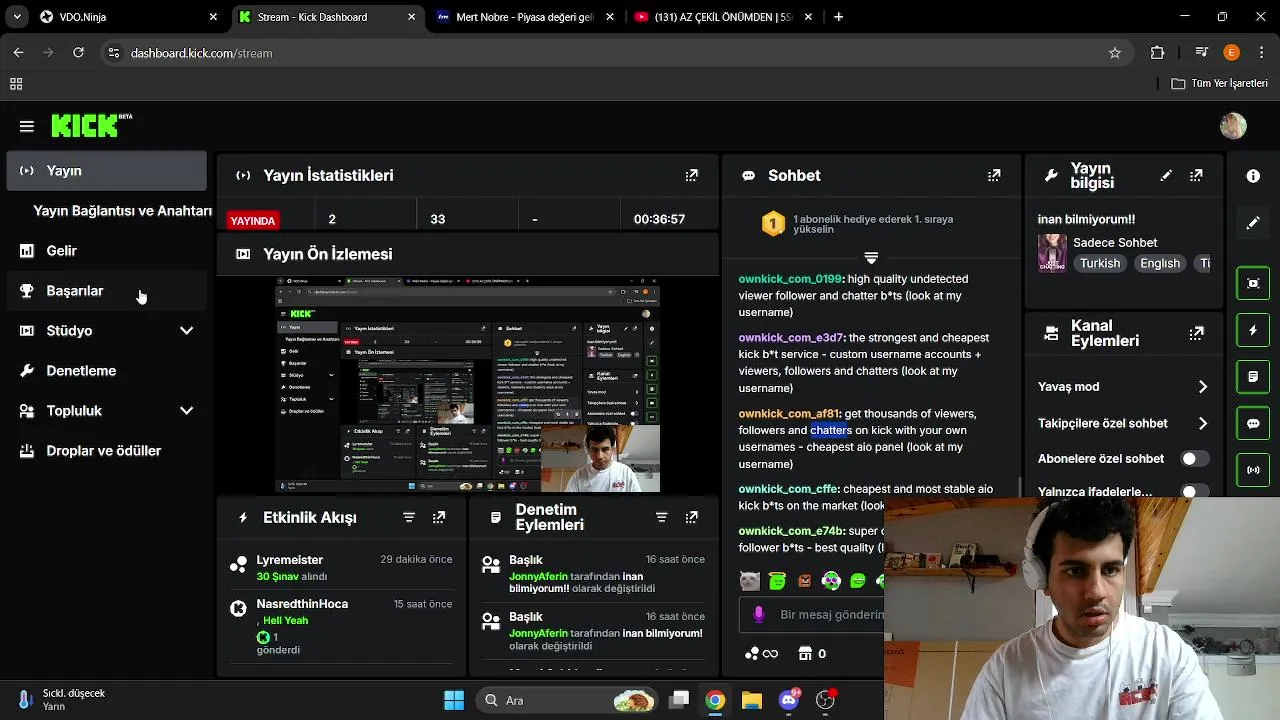The image size is (1280, 720).
Task: Open File Explorer from the taskbar
Action: pos(752,700)
